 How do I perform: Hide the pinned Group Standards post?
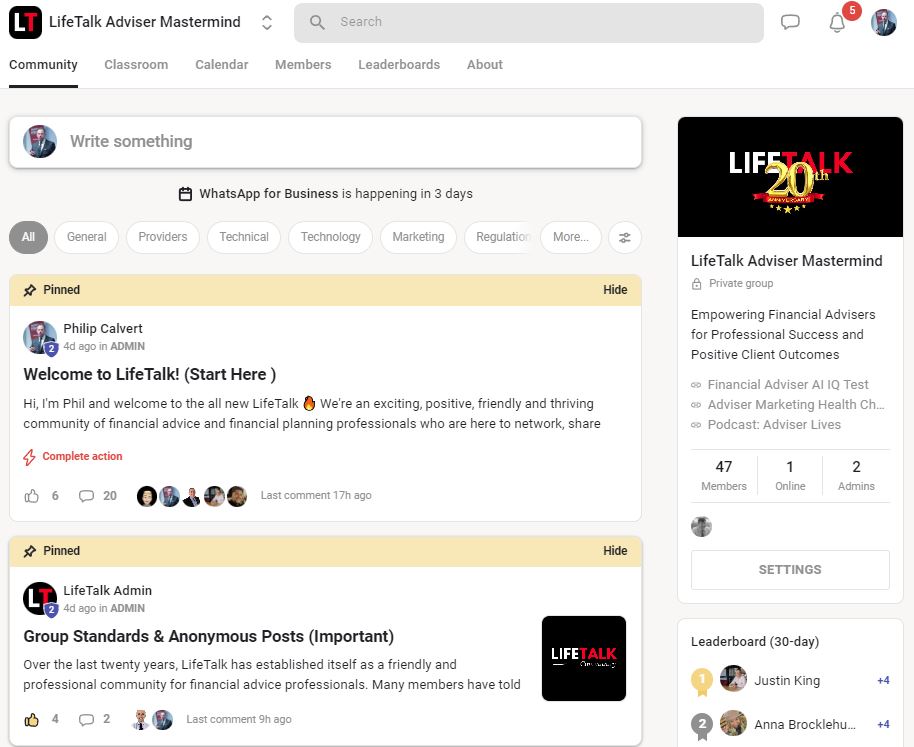point(615,551)
